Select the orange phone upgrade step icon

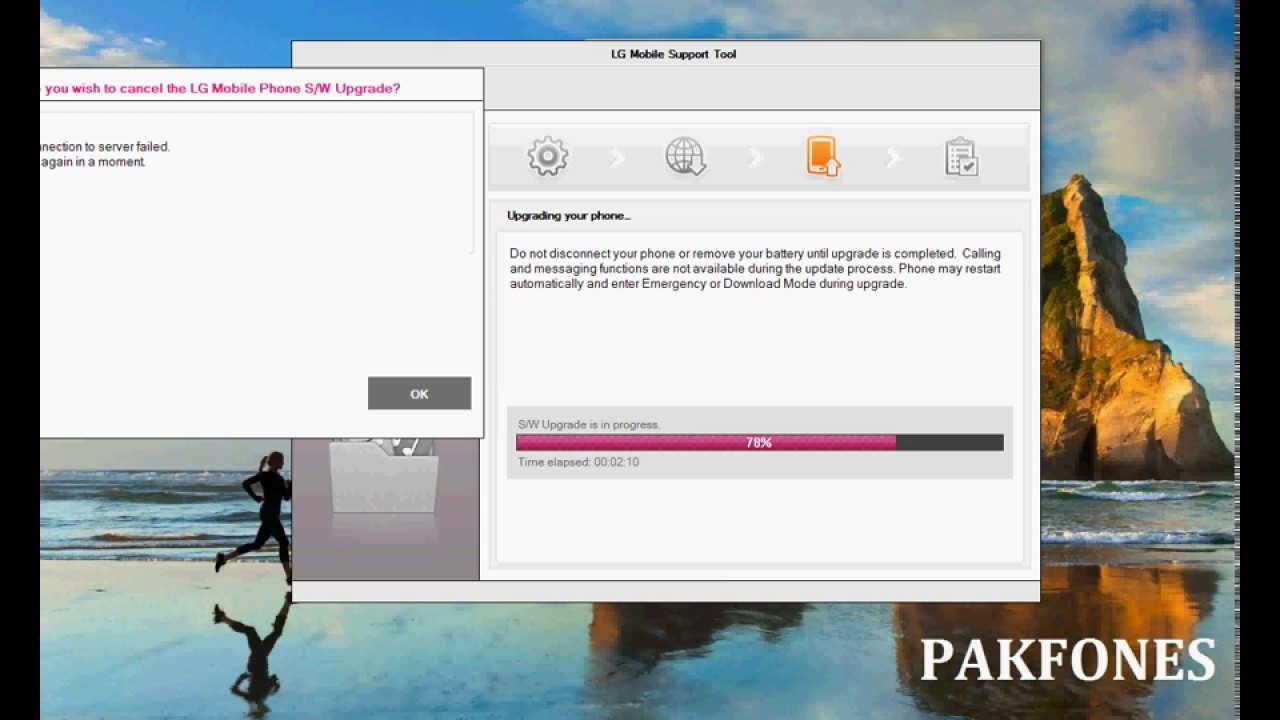coord(823,157)
